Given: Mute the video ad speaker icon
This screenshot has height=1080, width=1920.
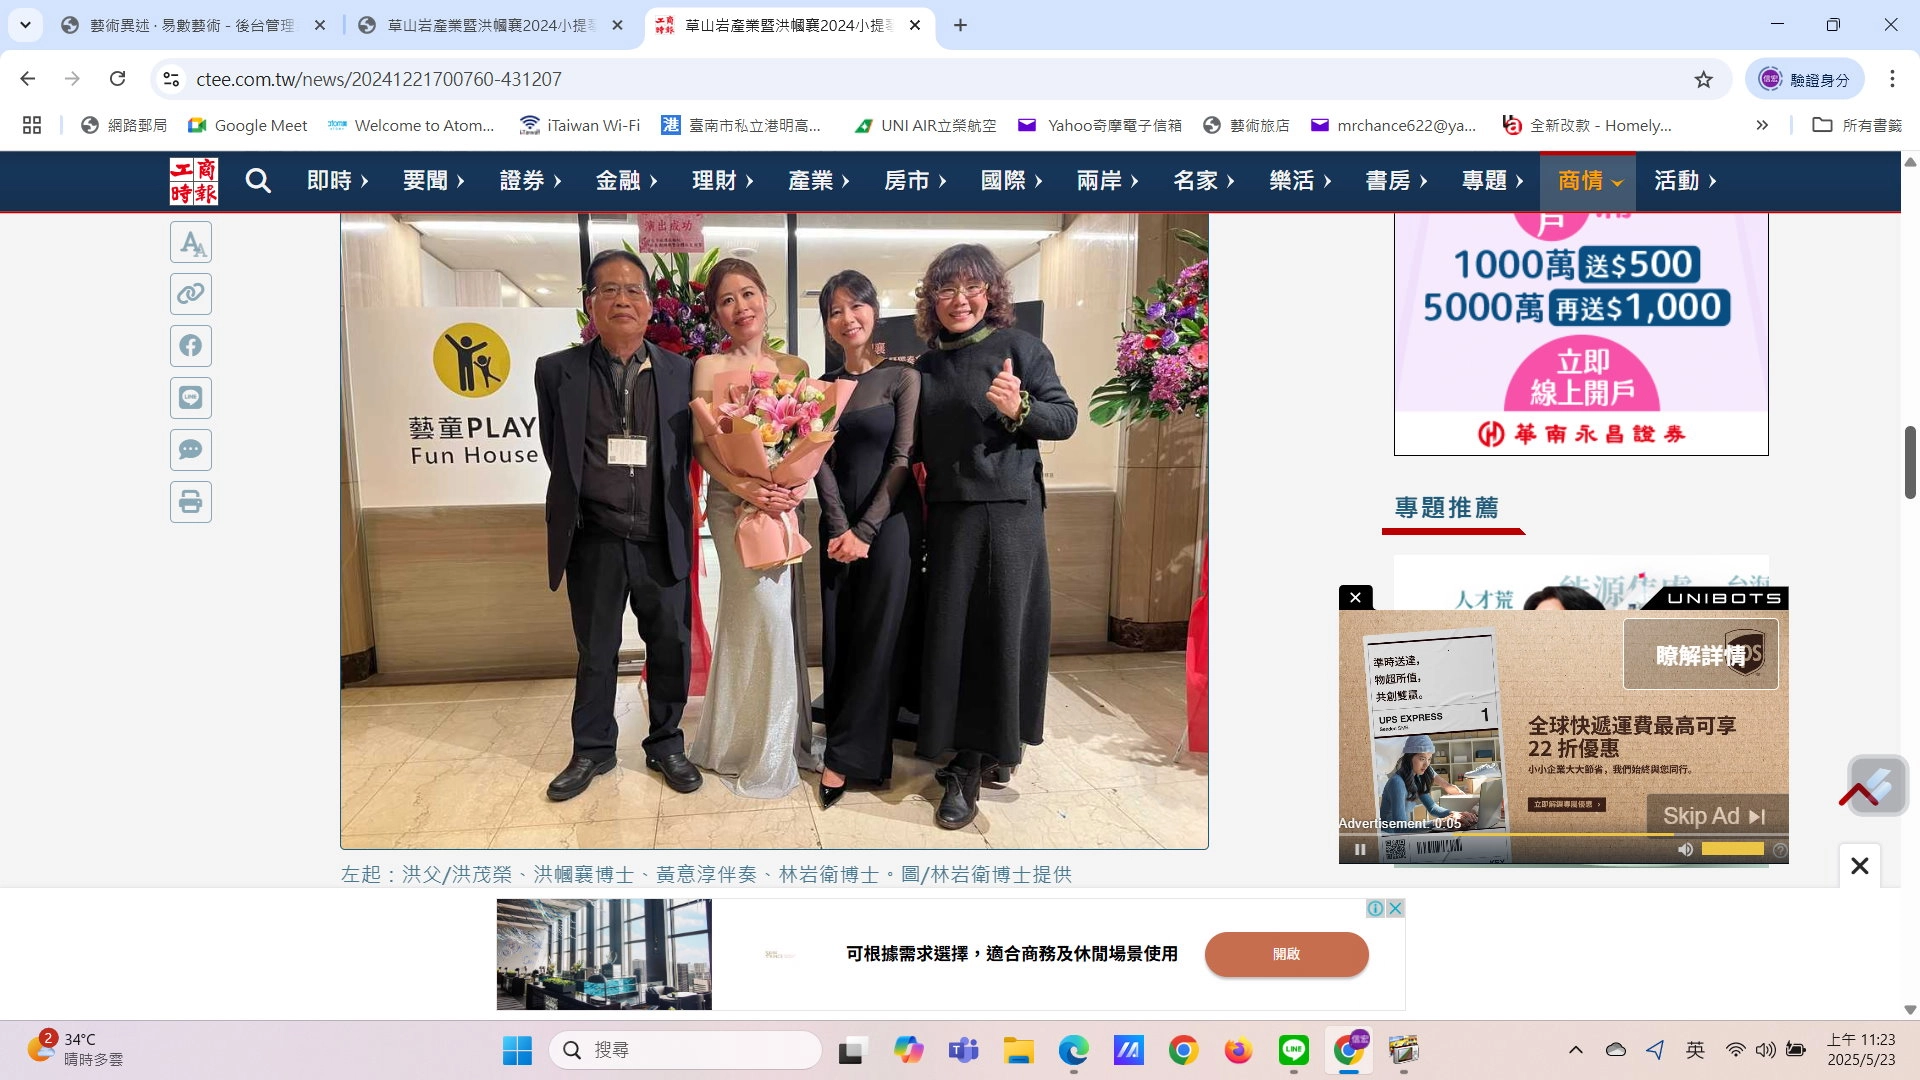Looking at the screenshot, I should click(x=1685, y=849).
